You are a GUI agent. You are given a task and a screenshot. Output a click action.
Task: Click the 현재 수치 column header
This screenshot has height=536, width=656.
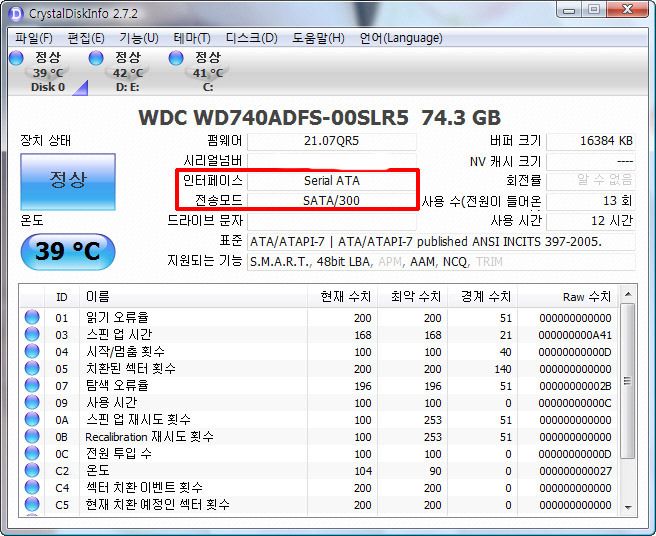tap(342, 297)
